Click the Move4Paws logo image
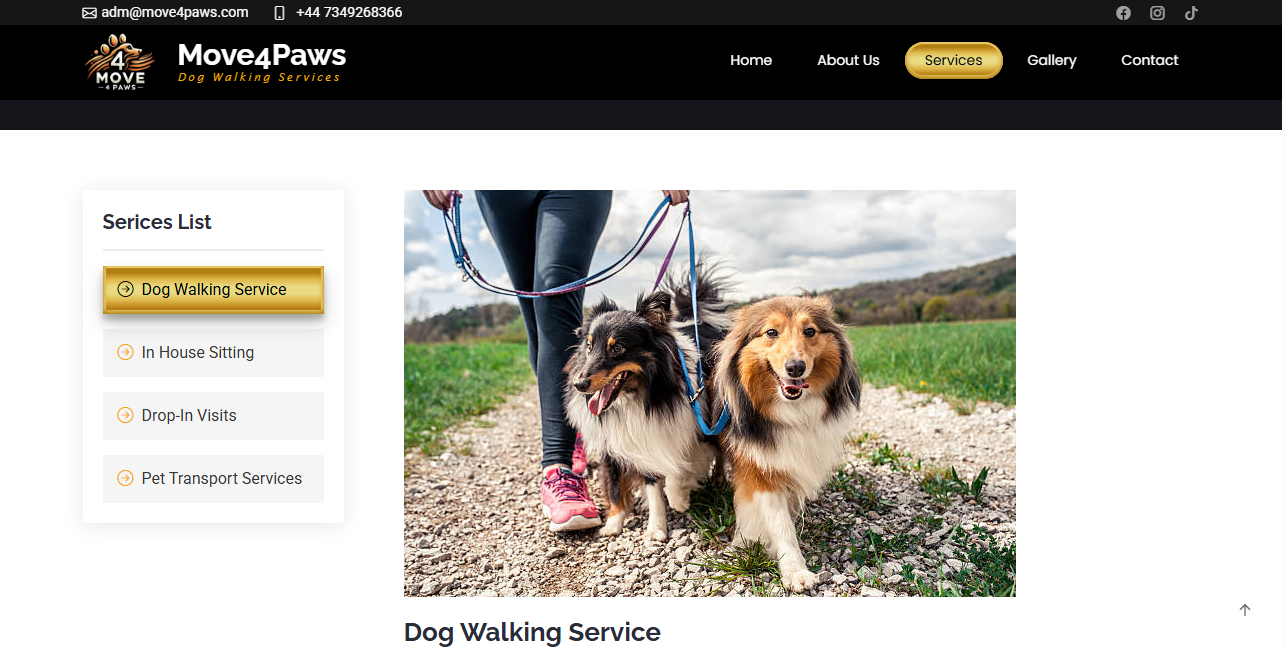This screenshot has width=1285, height=647. 120,62
